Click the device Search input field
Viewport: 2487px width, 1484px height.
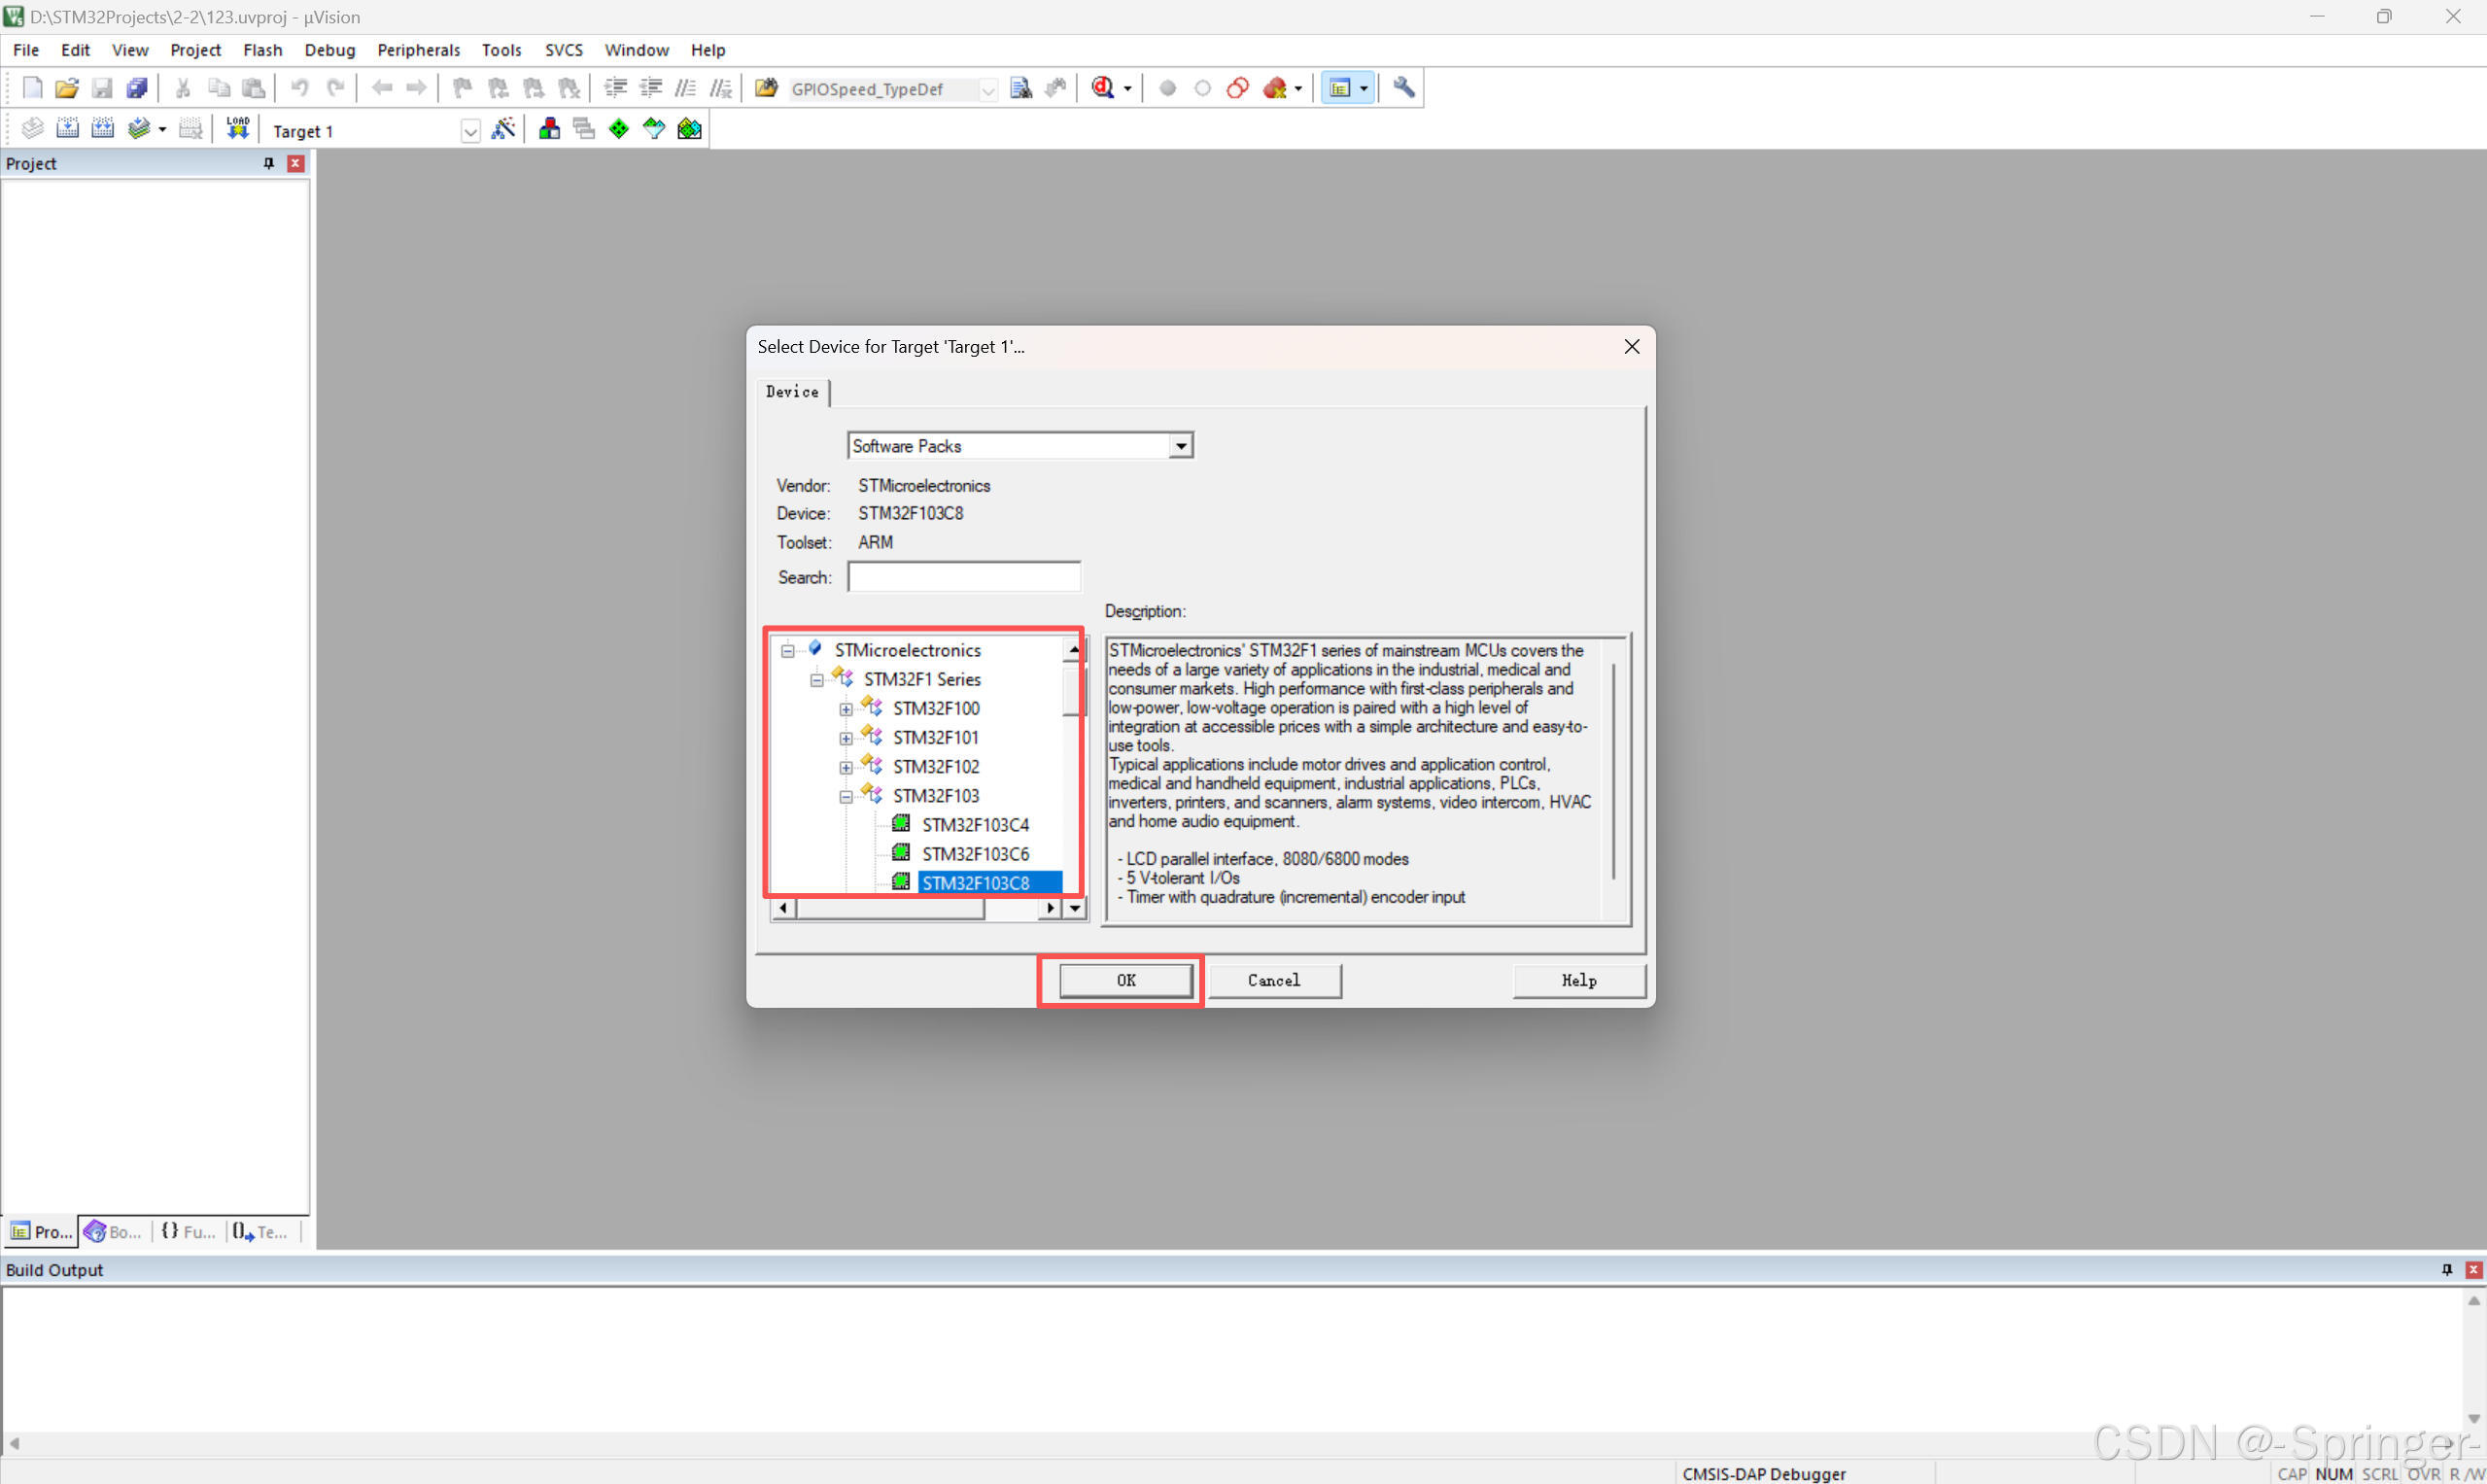point(963,577)
